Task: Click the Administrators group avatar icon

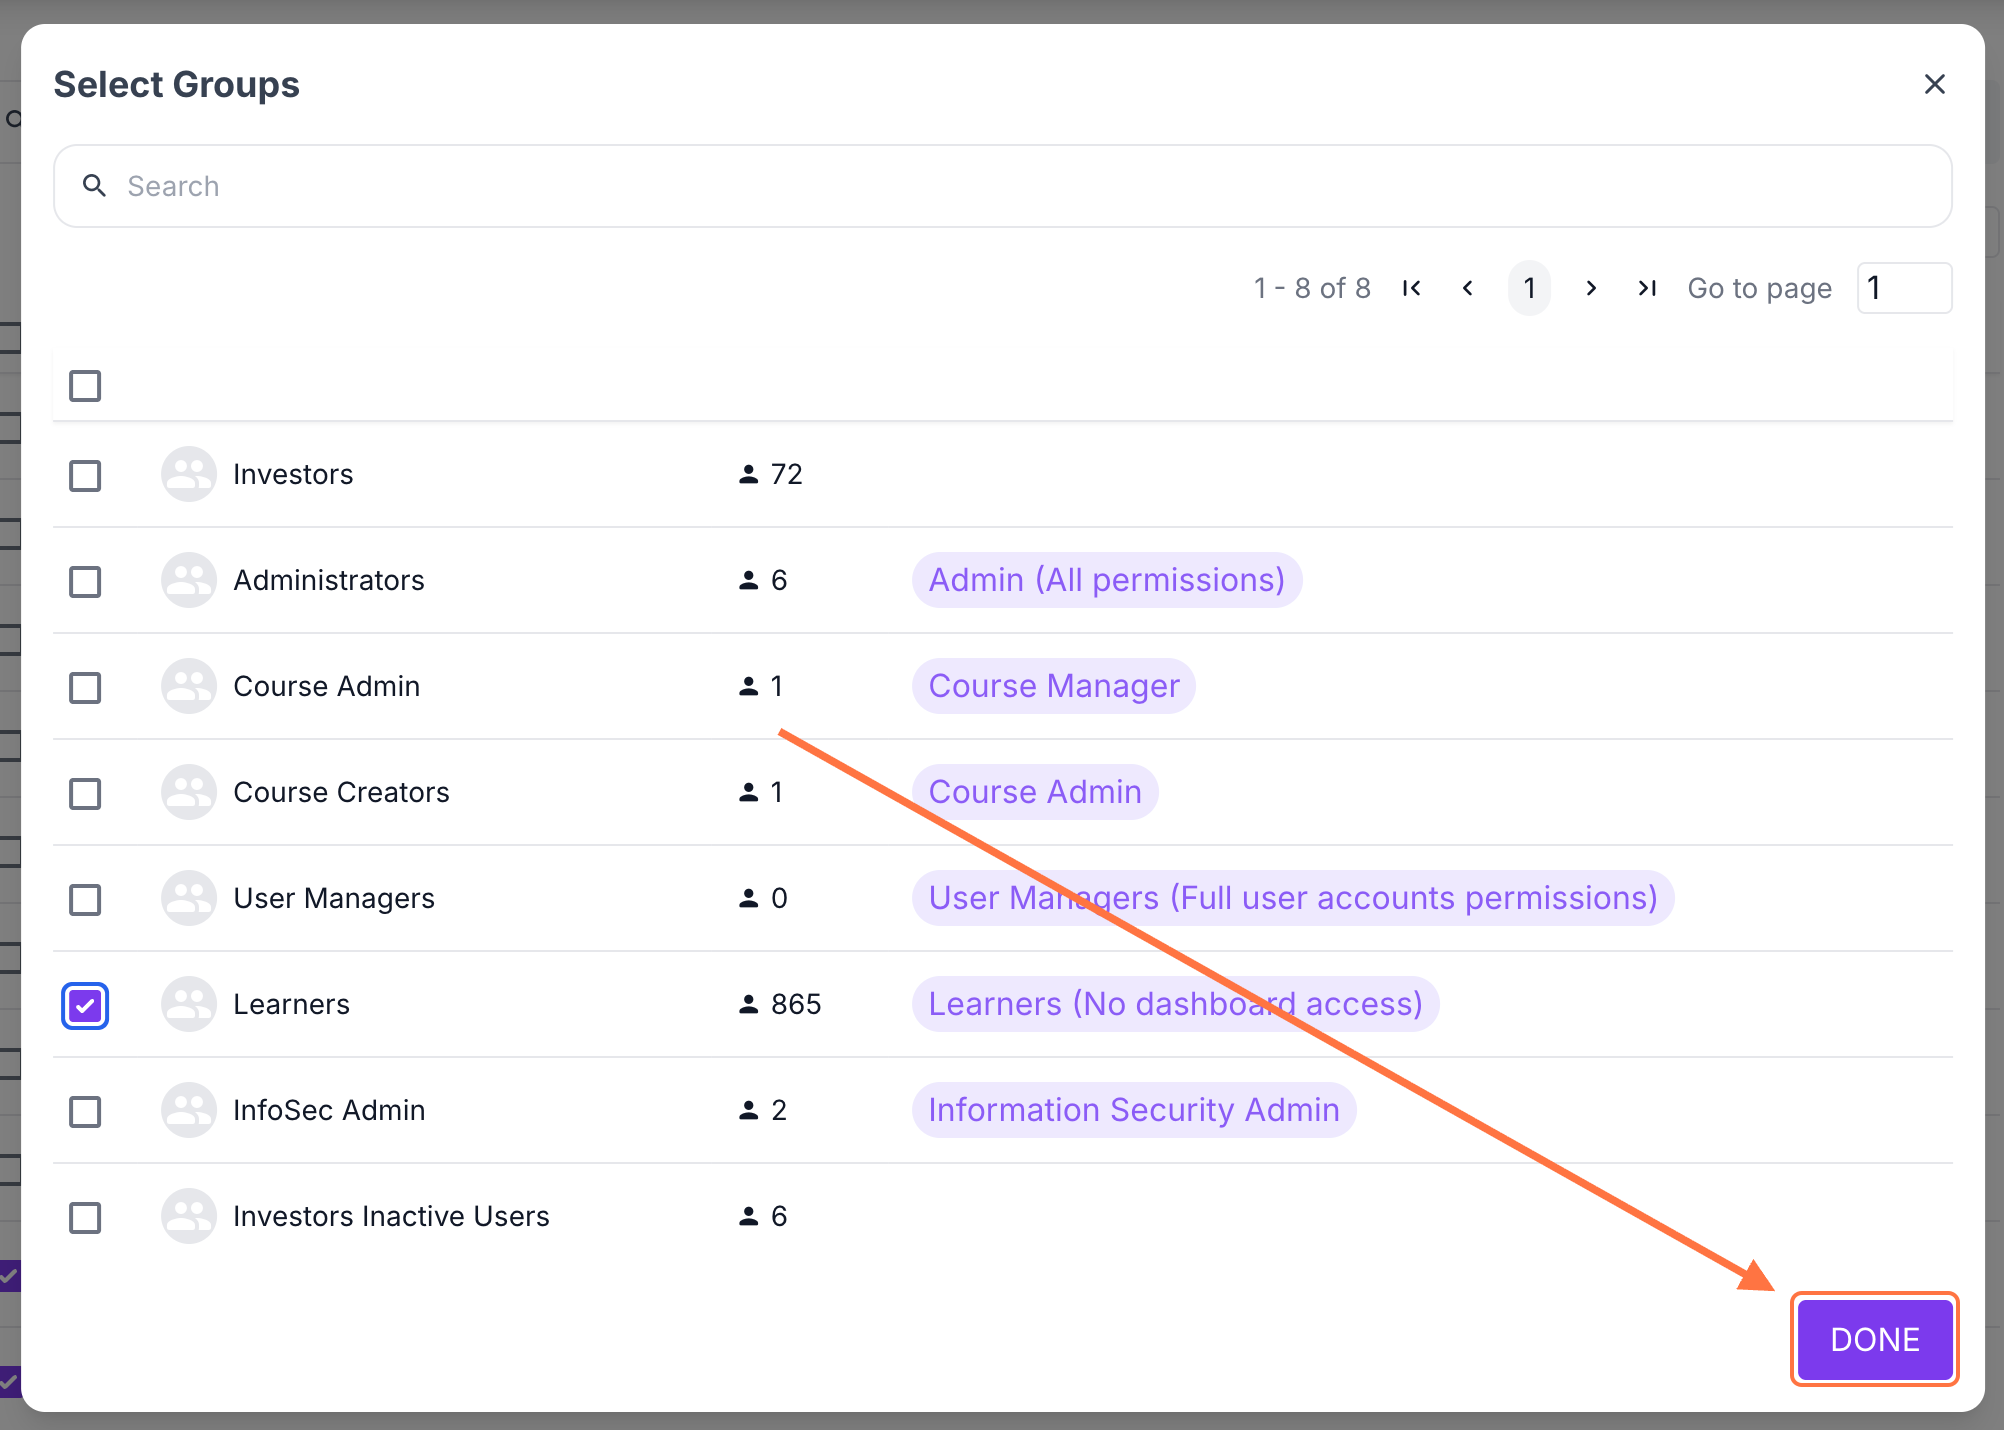Action: (x=188, y=580)
